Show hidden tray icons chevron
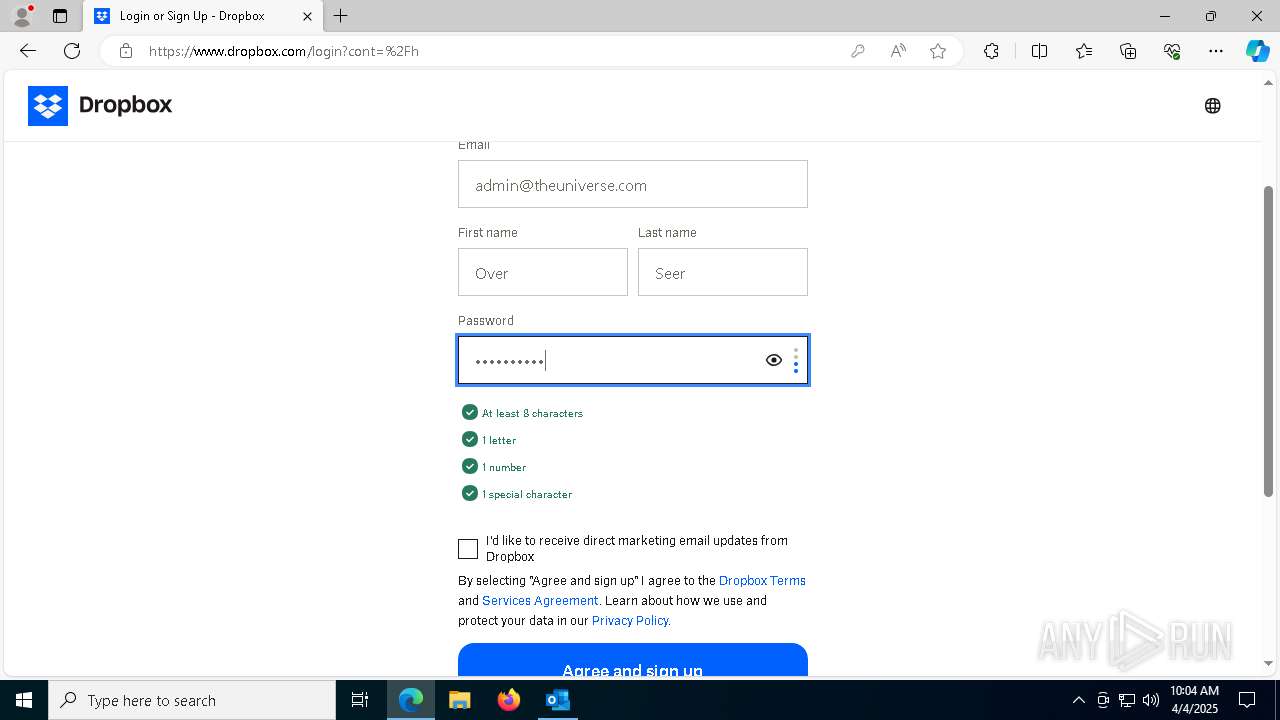1280x720 pixels. point(1078,700)
